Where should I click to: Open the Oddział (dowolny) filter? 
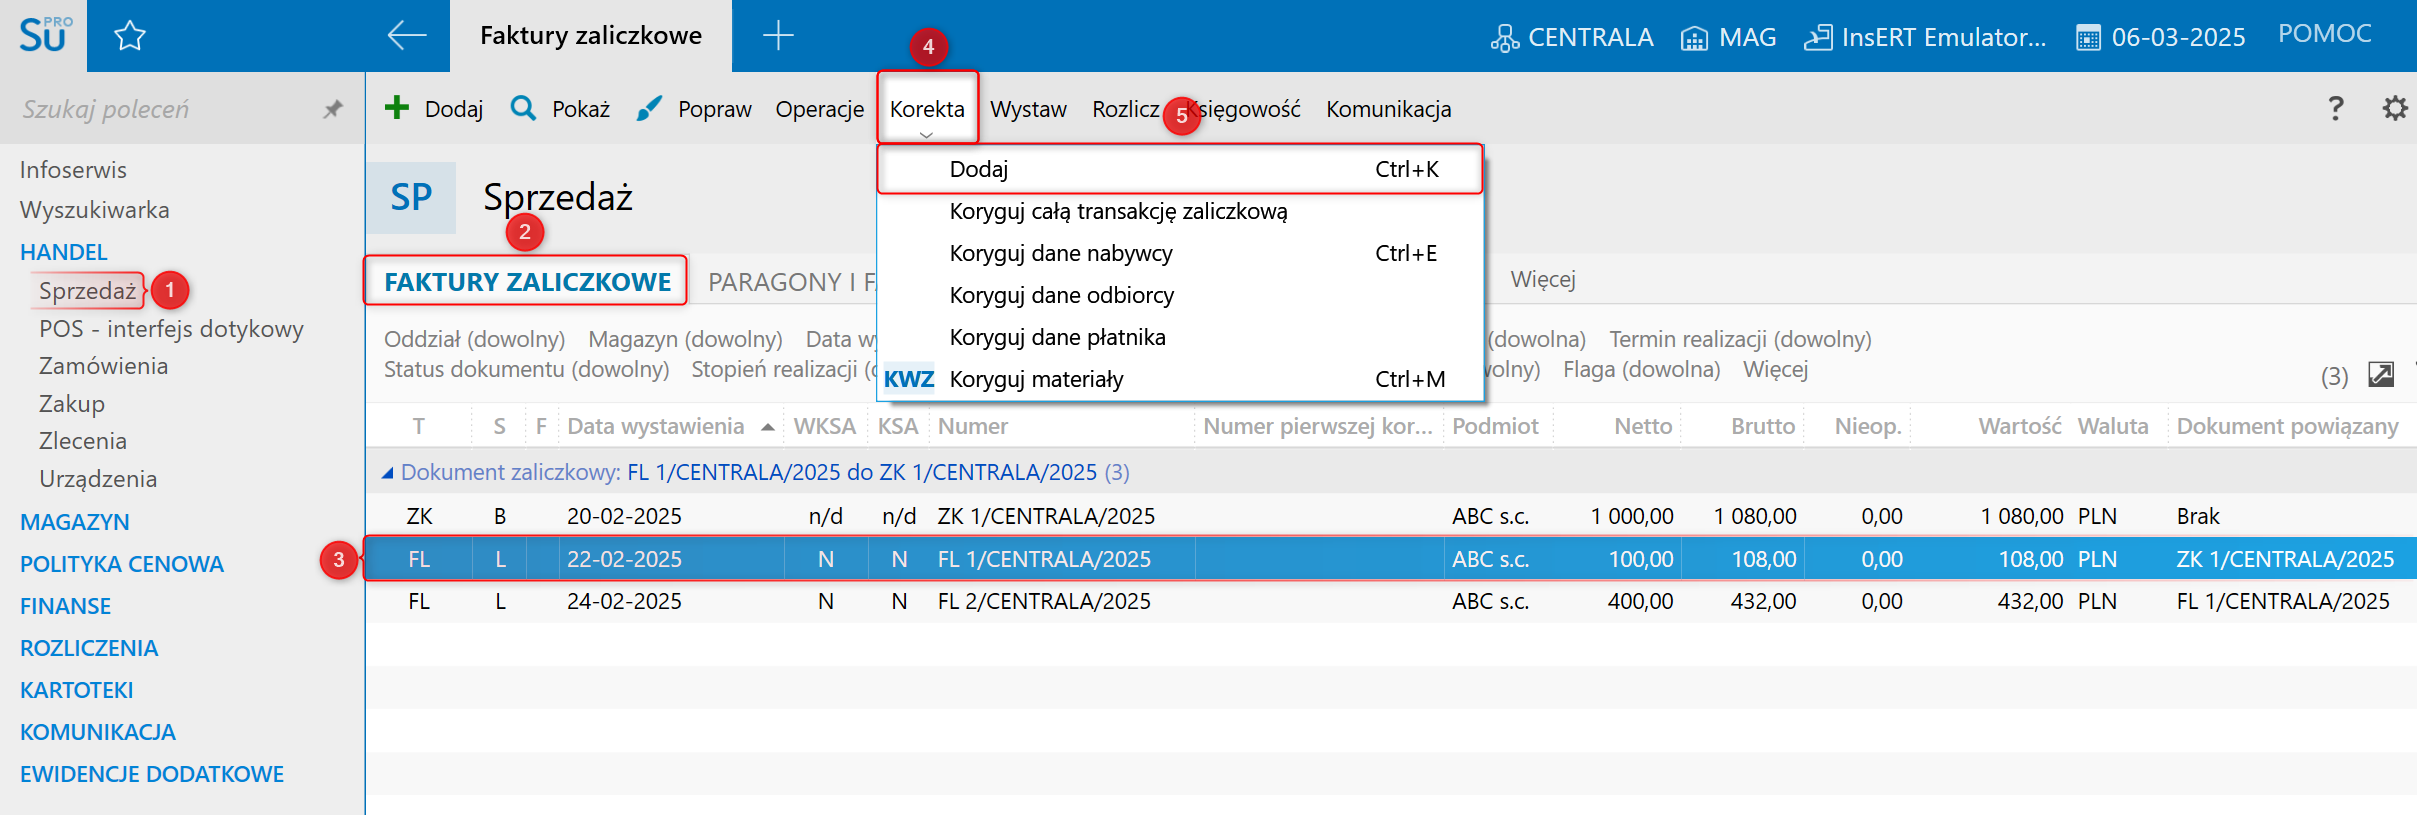[474, 339]
